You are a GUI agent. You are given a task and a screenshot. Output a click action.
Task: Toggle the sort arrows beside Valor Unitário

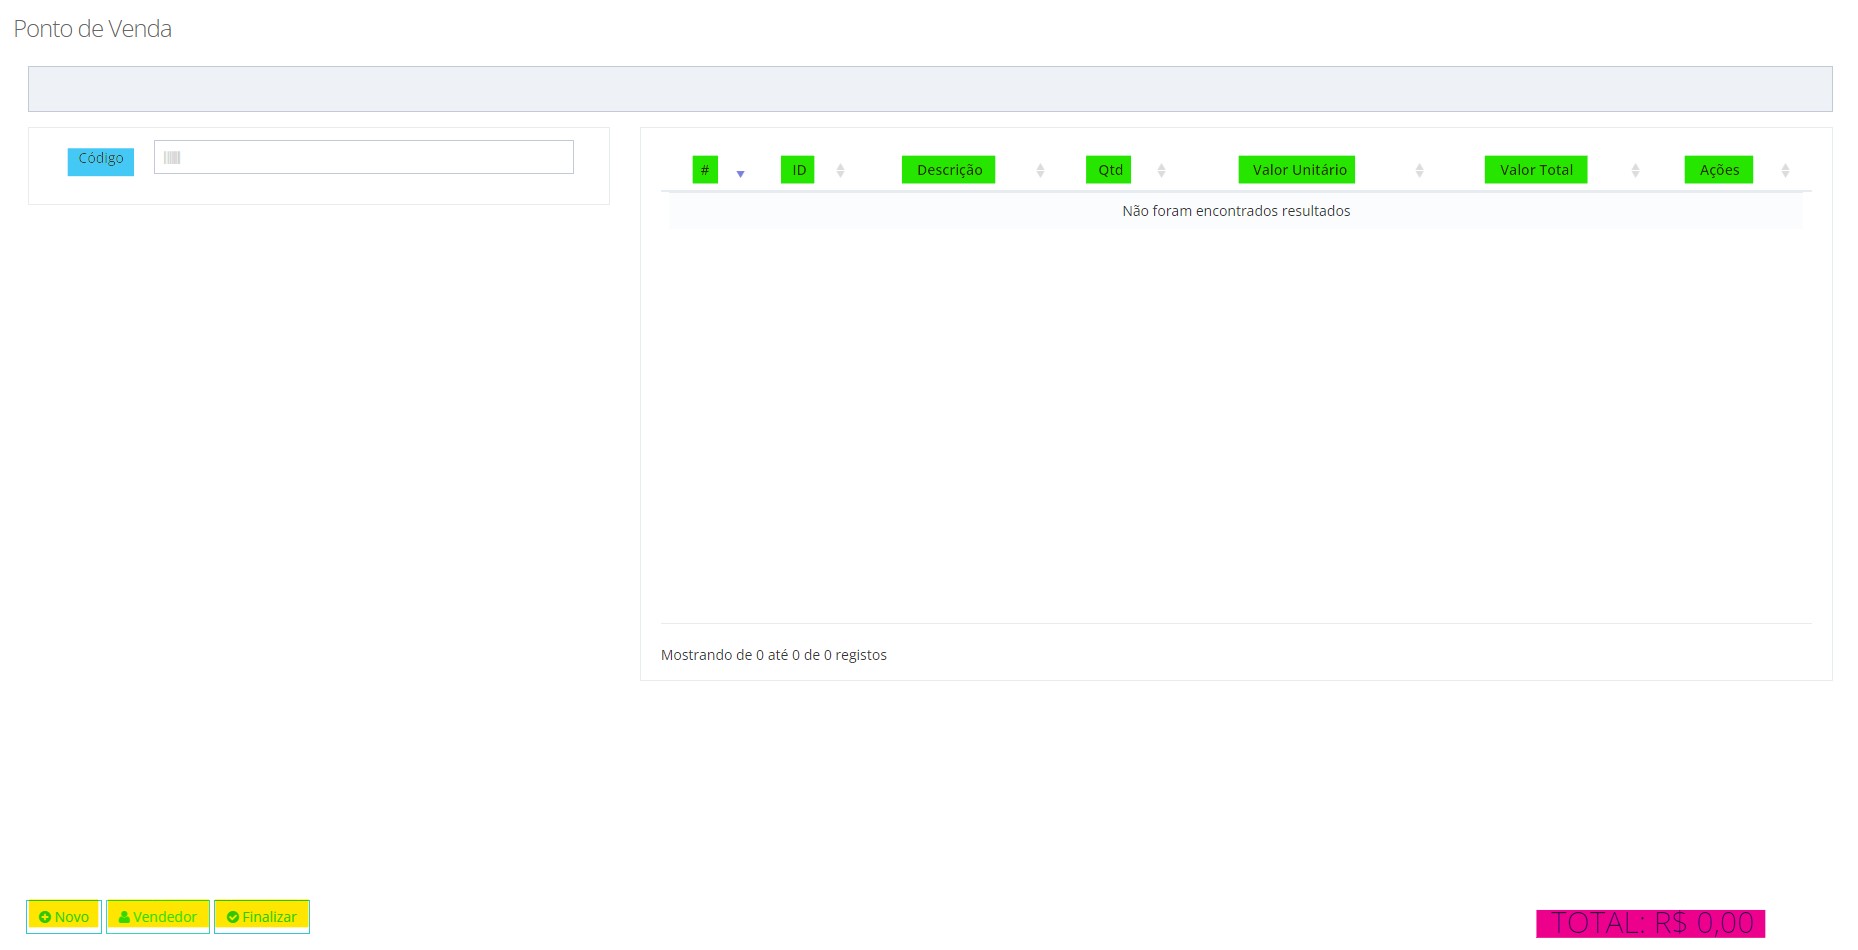pyautogui.click(x=1419, y=171)
